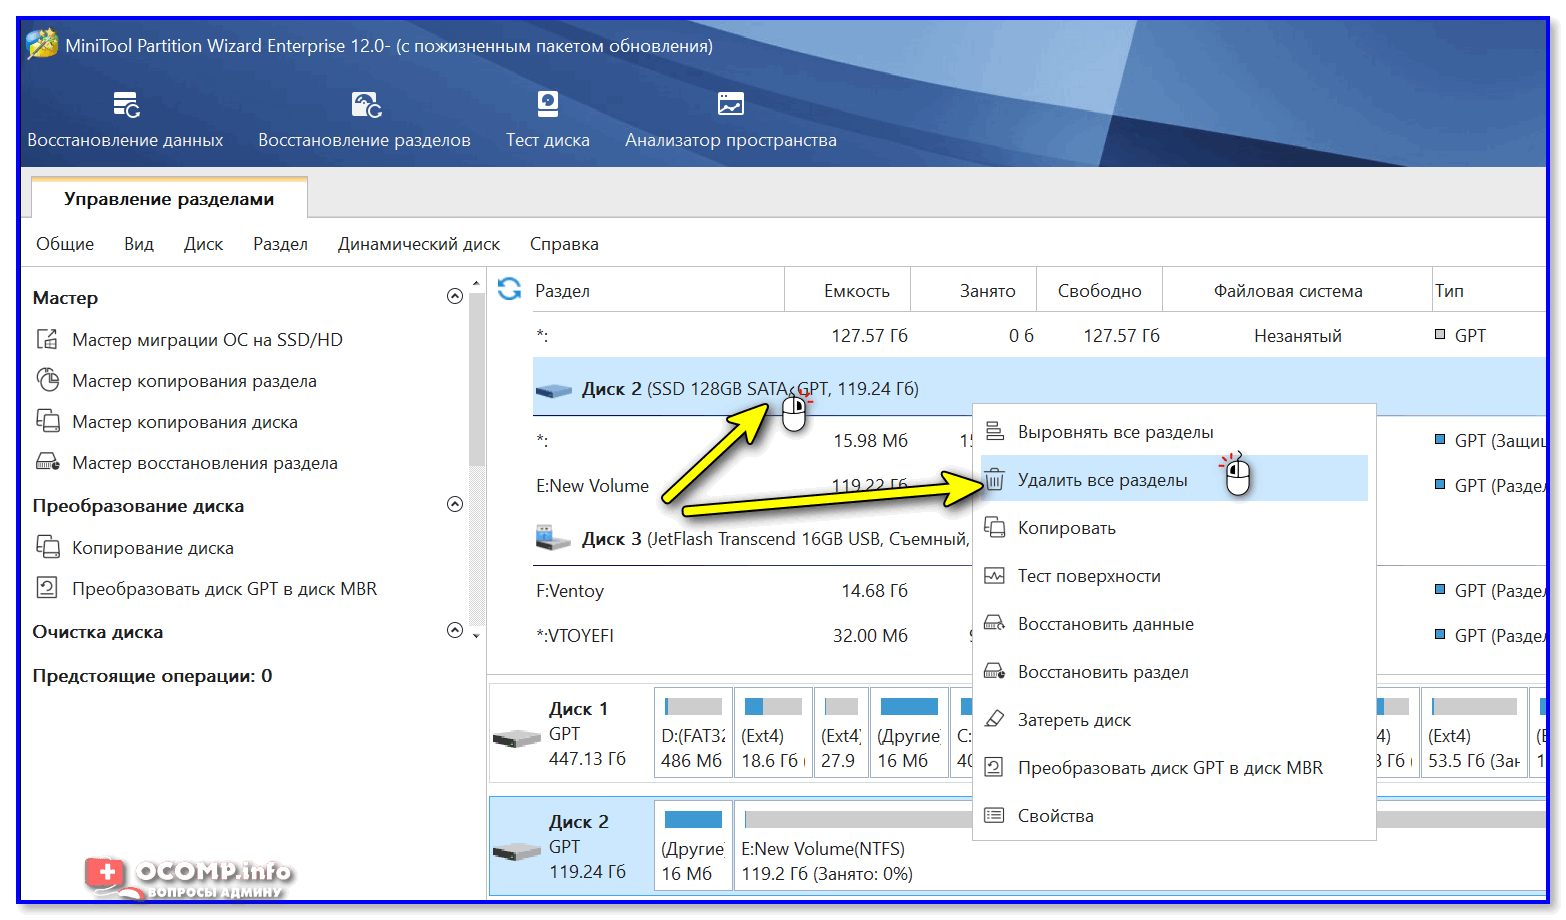Click the icon next to Восстановить данные
This screenshot has width=1566, height=920.
pos(994,623)
